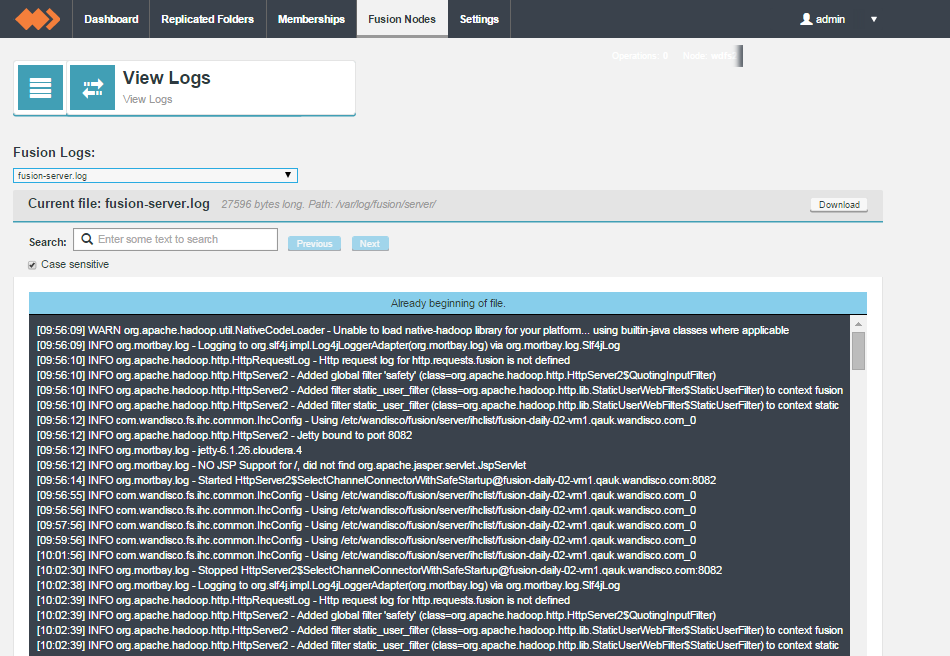
Task: Open the hamburger list menu icon
Action: click(41, 88)
